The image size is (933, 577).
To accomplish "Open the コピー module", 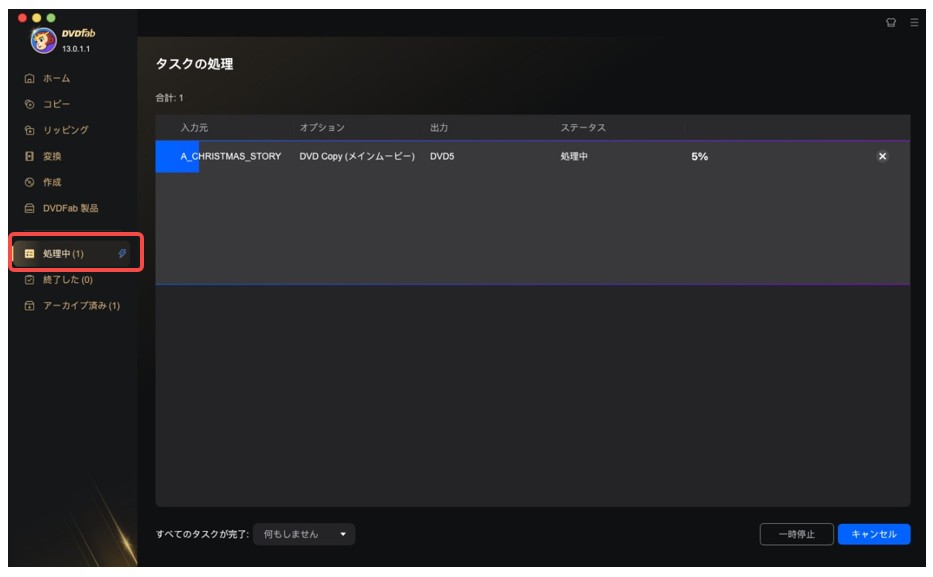I will pyautogui.click(x=56, y=104).
